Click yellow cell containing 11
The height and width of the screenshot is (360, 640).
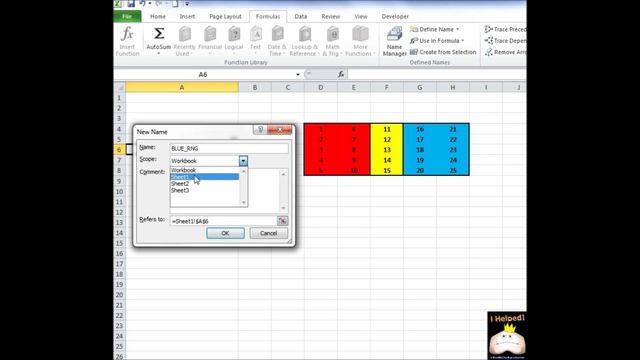tap(387, 129)
